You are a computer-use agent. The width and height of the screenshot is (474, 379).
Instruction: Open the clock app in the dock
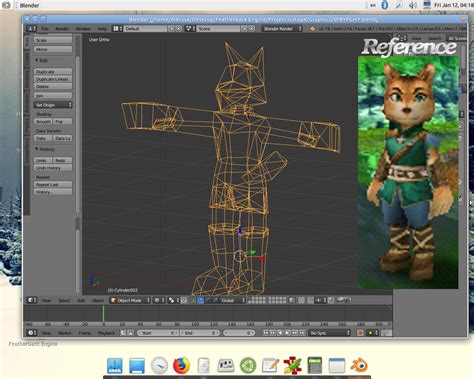tap(159, 365)
